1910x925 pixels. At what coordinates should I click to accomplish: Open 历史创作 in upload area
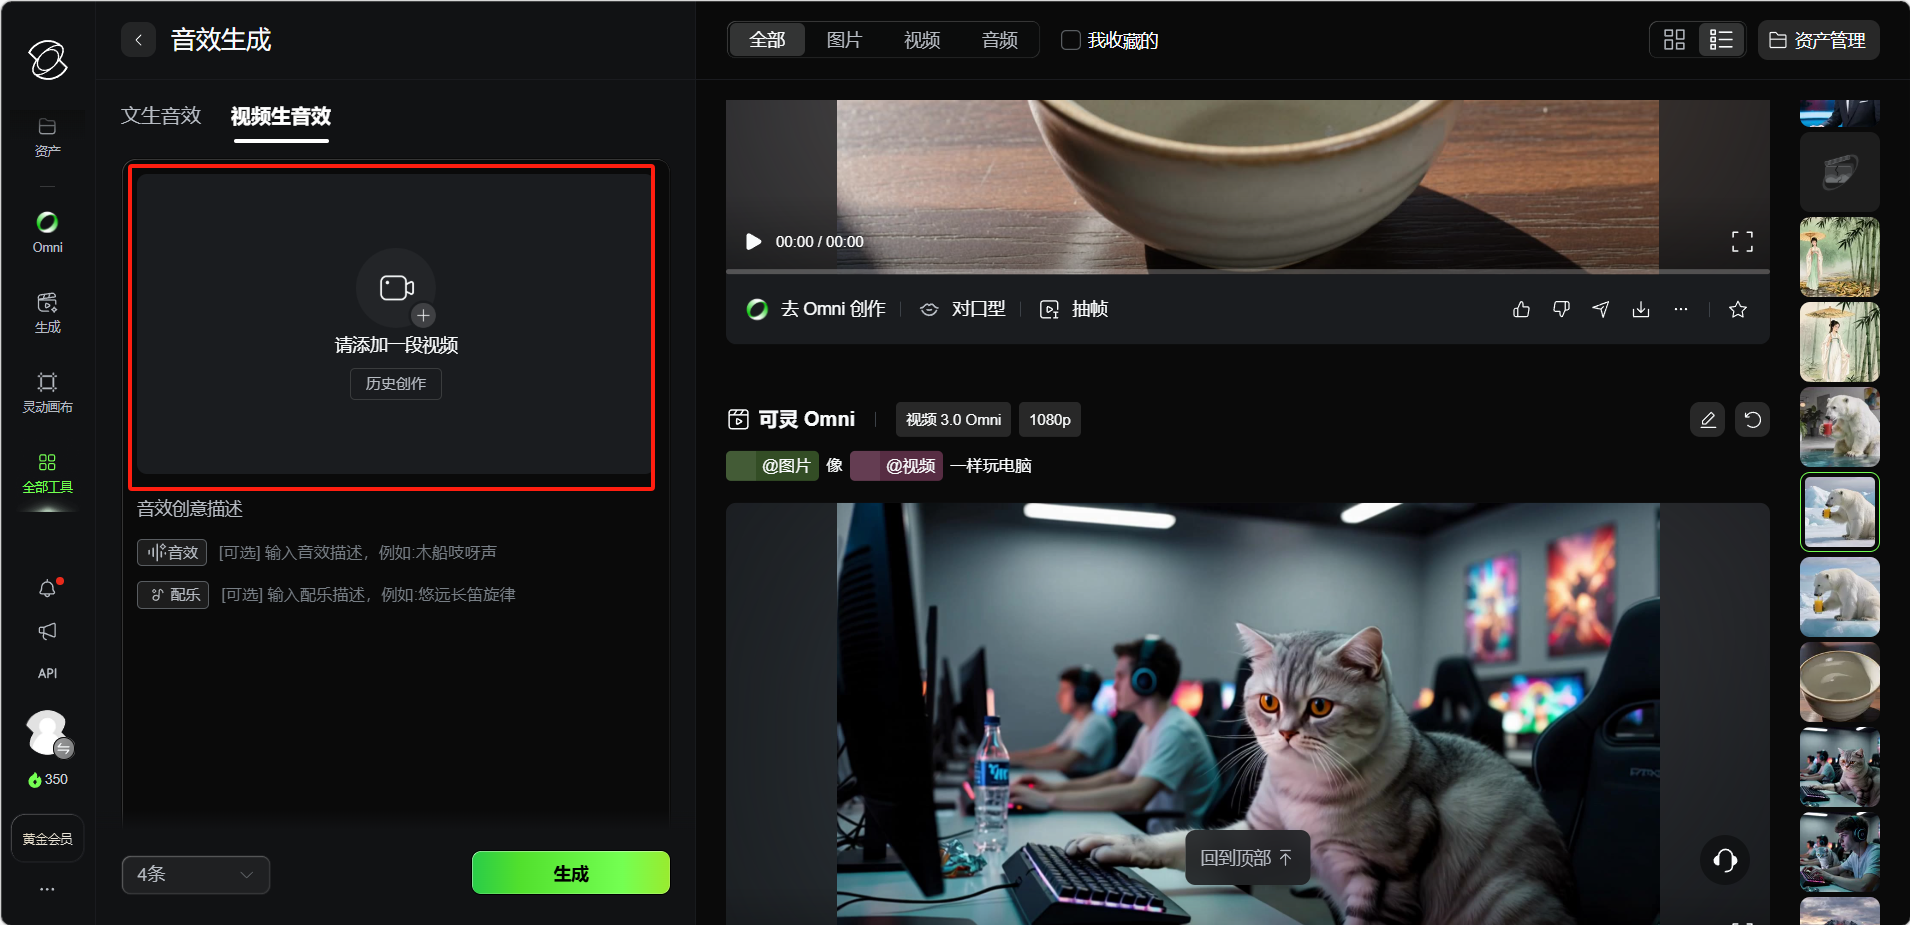[396, 384]
